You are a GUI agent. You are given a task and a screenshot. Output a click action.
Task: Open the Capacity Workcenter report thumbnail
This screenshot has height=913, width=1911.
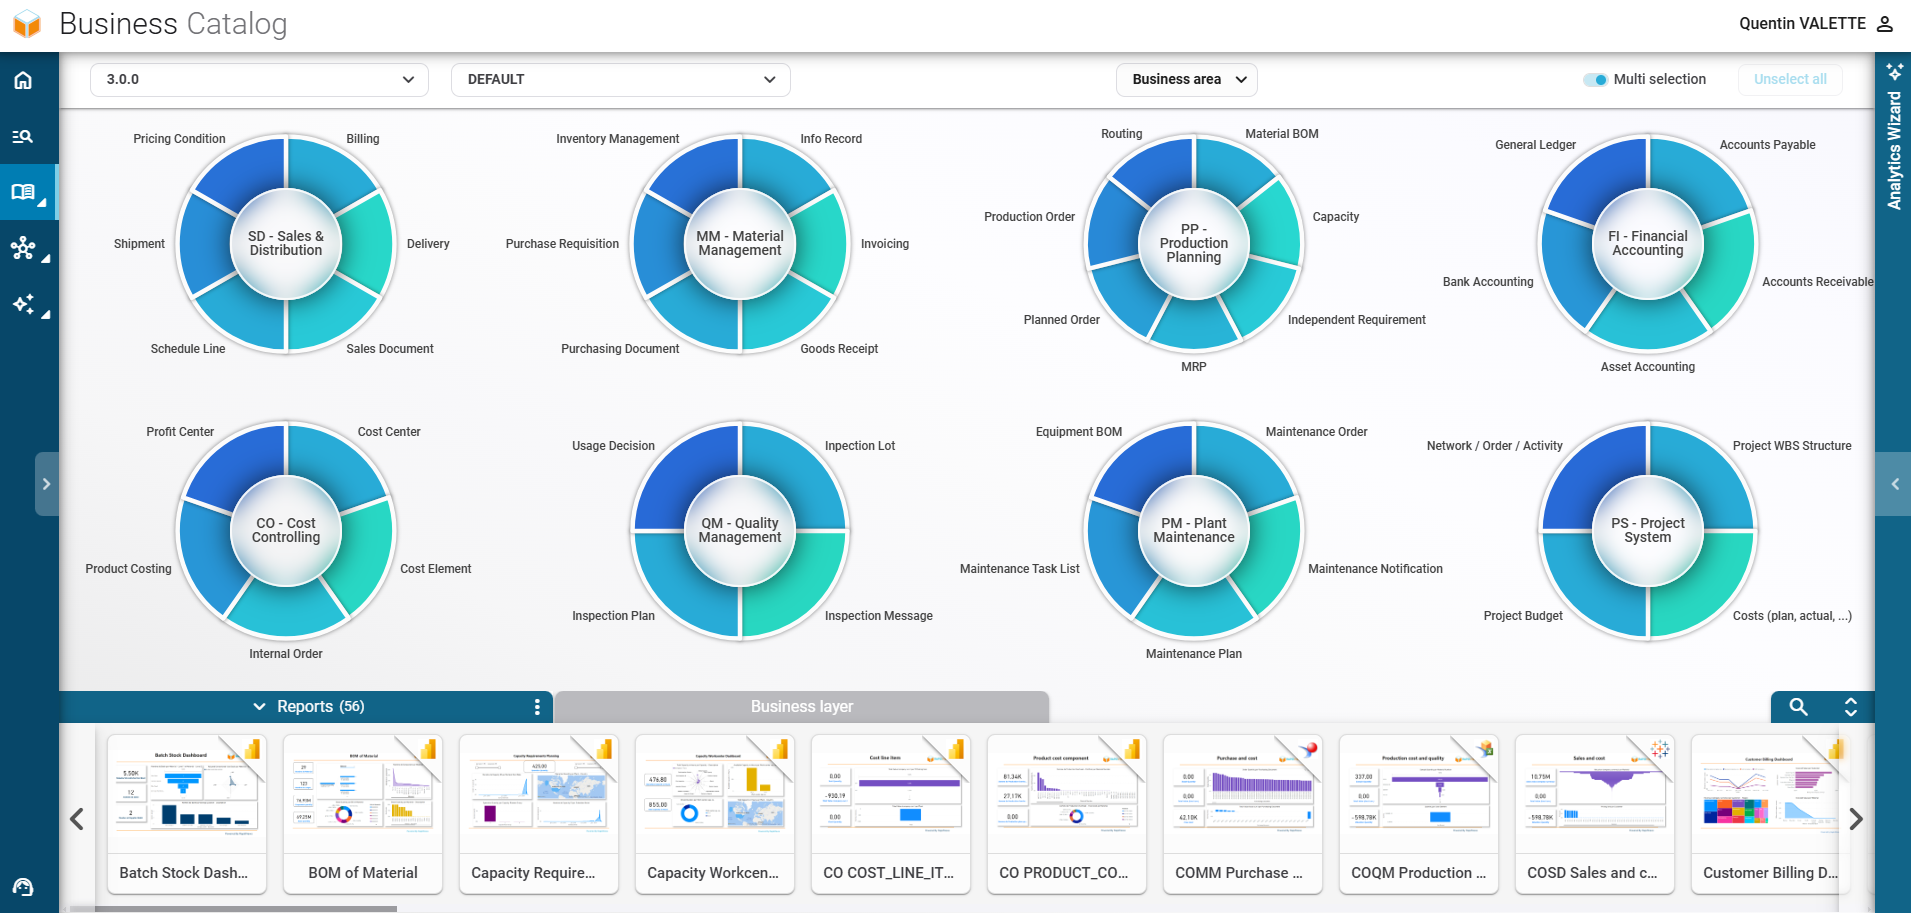715,814
